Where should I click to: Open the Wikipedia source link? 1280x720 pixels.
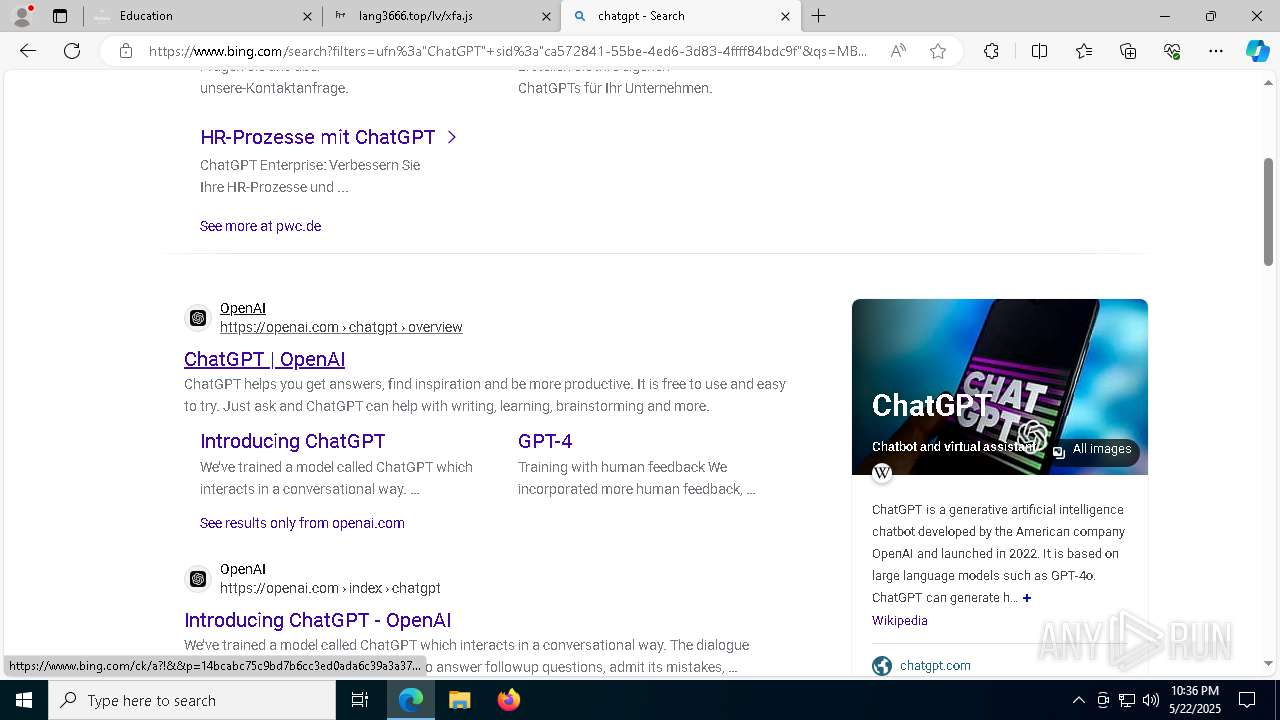coord(899,621)
